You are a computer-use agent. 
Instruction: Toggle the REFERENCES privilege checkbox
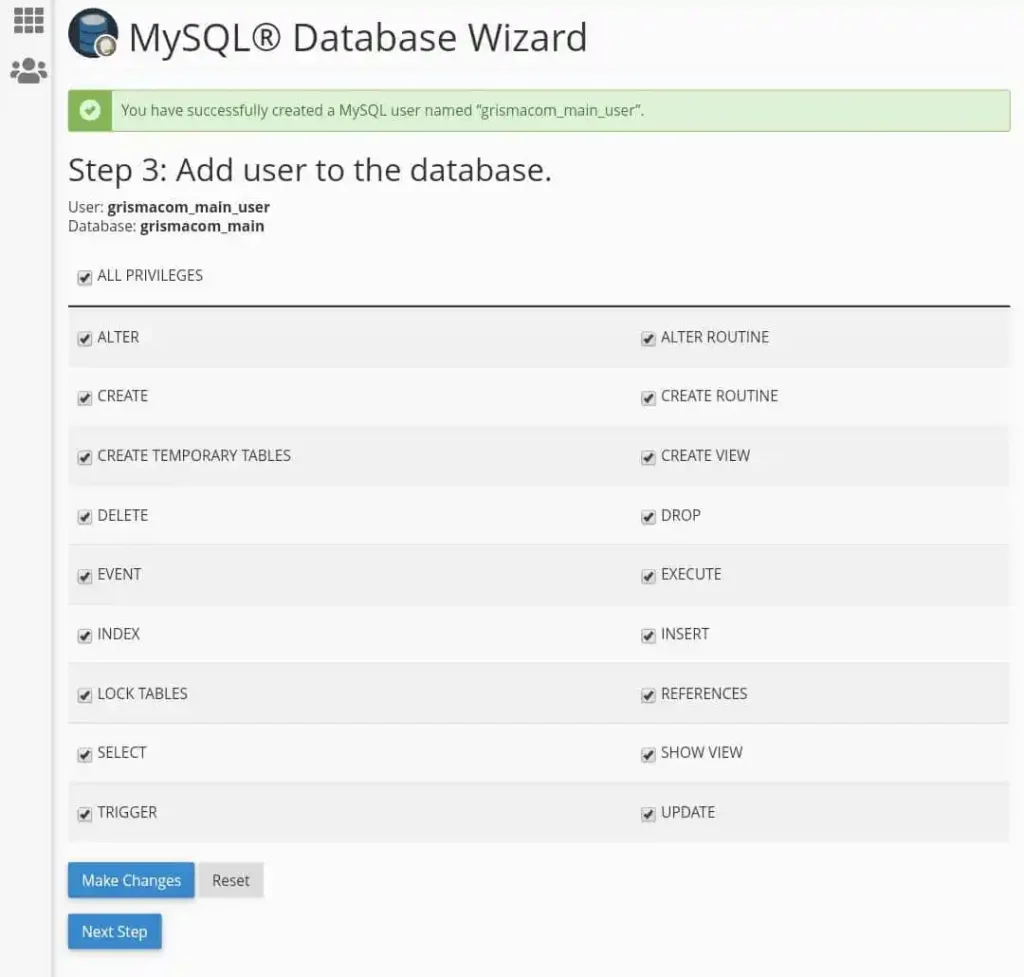coord(648,695)
